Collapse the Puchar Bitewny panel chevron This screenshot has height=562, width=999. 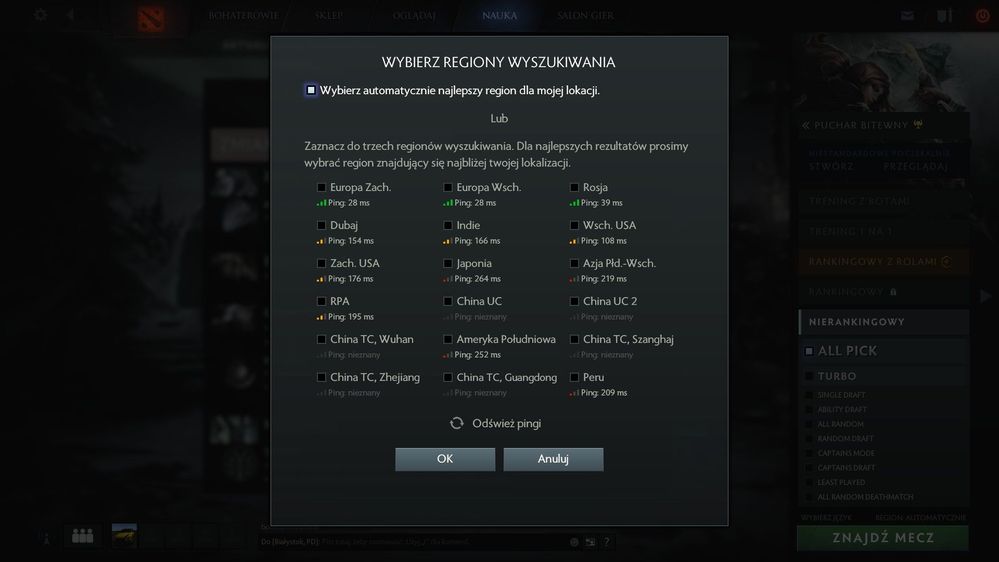pyautogui.click(x=806, y=126)
